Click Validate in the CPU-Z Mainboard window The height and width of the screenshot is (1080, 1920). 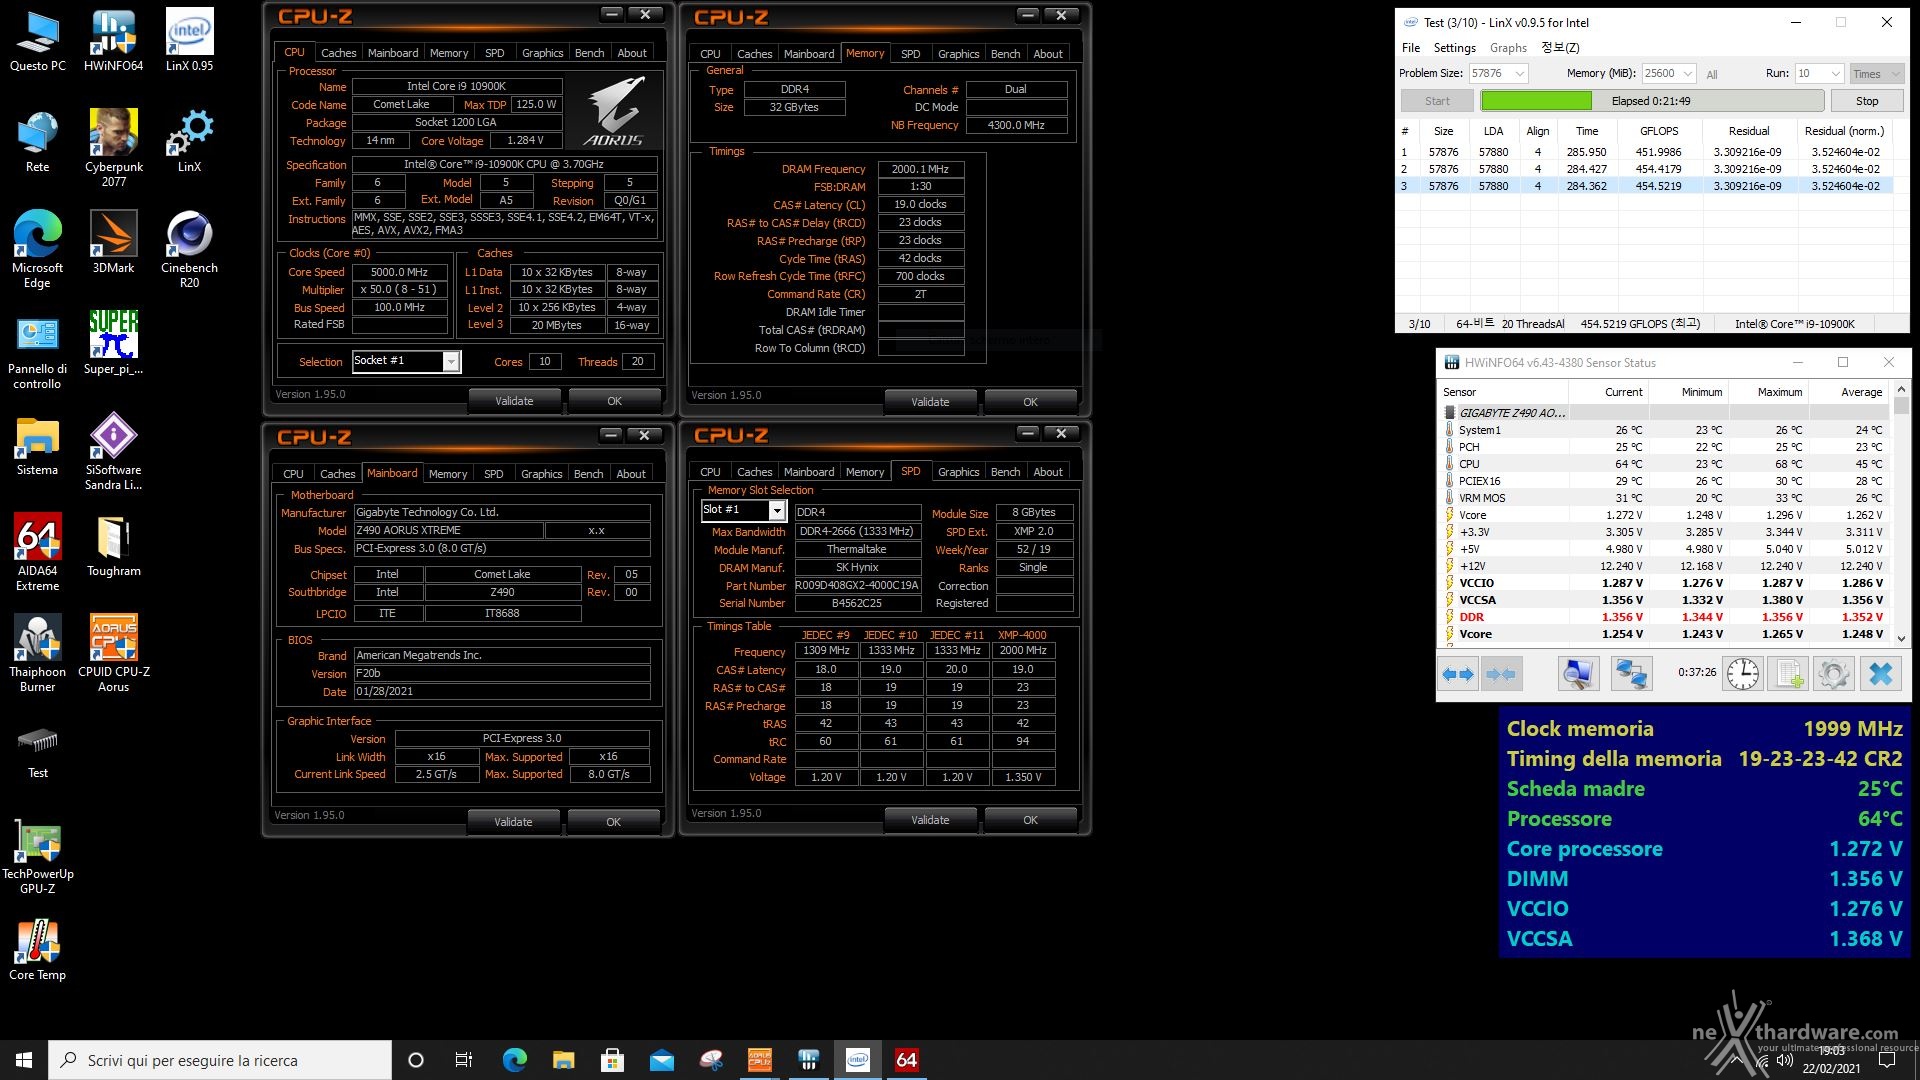(513, 822)
